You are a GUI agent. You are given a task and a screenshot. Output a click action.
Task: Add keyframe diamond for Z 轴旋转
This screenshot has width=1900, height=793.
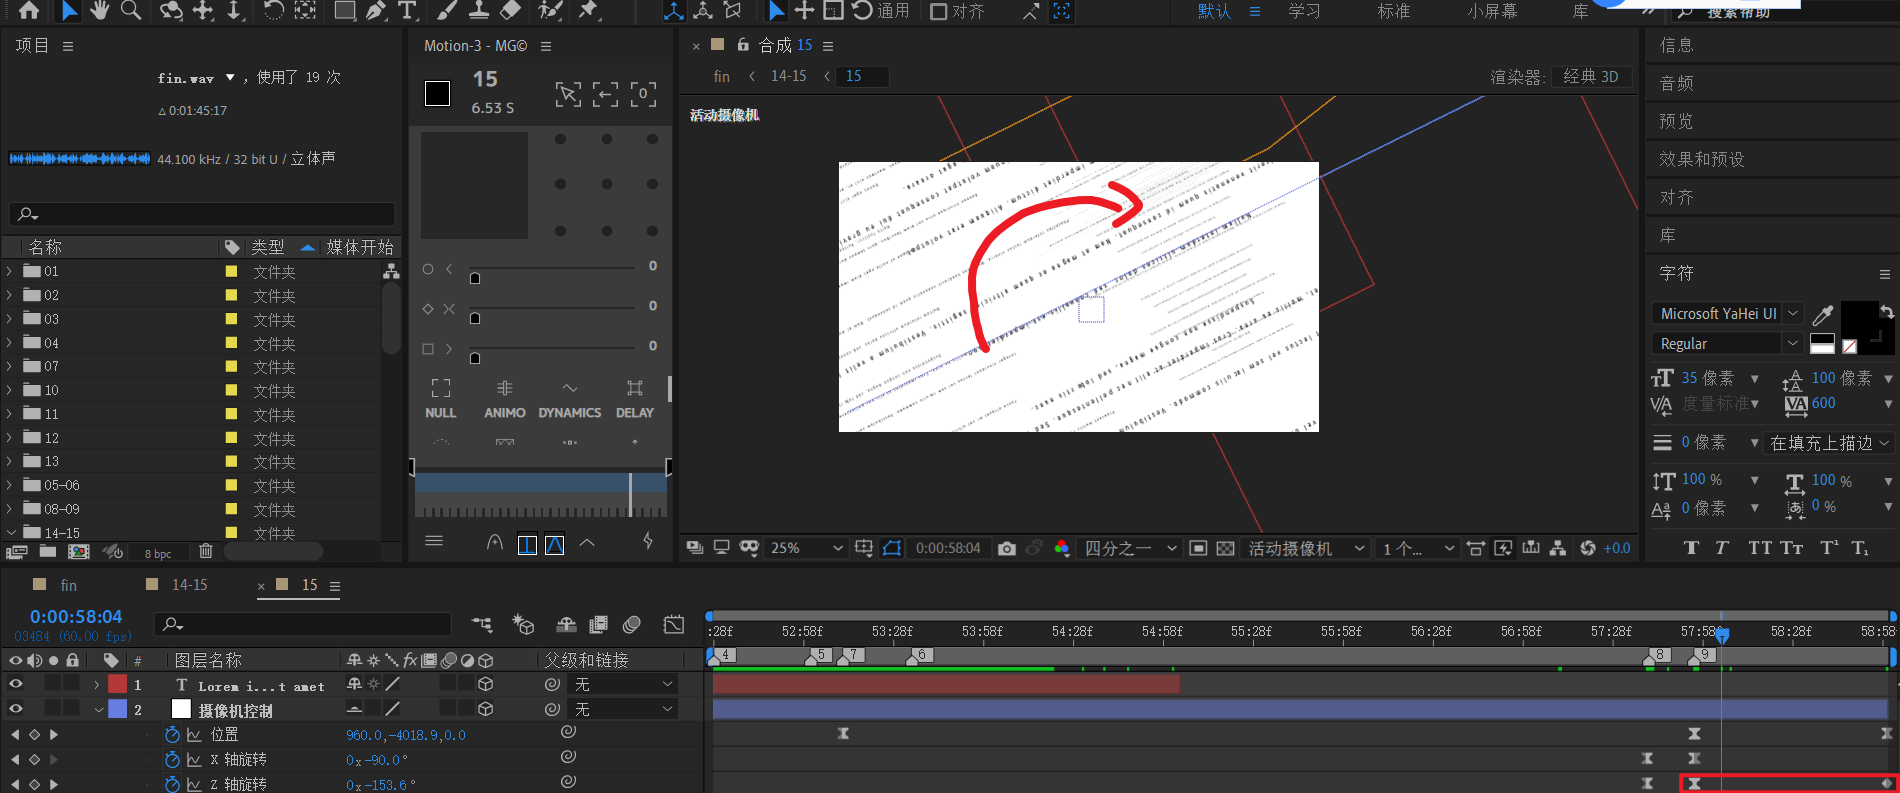point(34,784)
